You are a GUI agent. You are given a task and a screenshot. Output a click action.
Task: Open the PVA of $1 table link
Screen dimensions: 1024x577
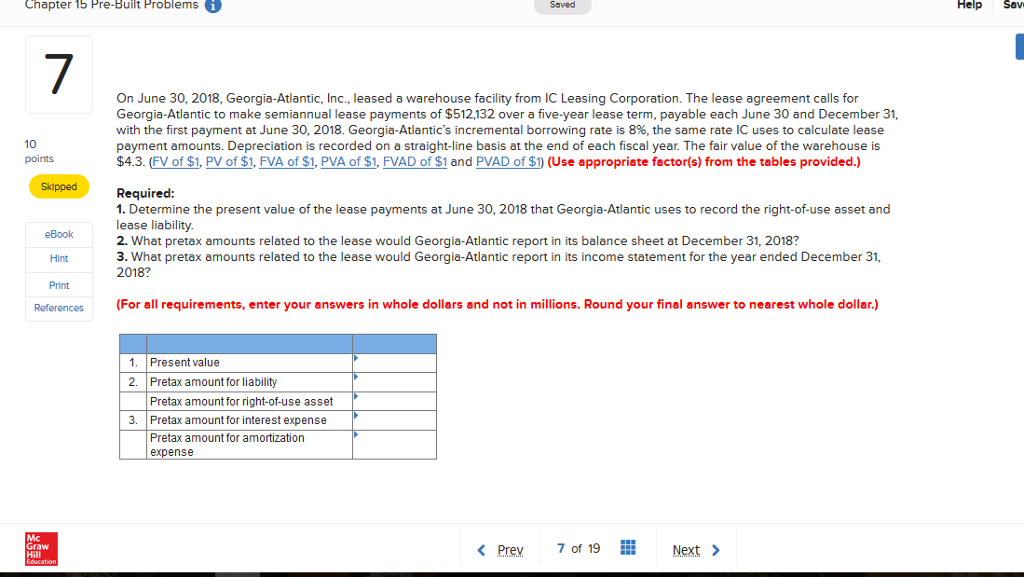(348, 162)
